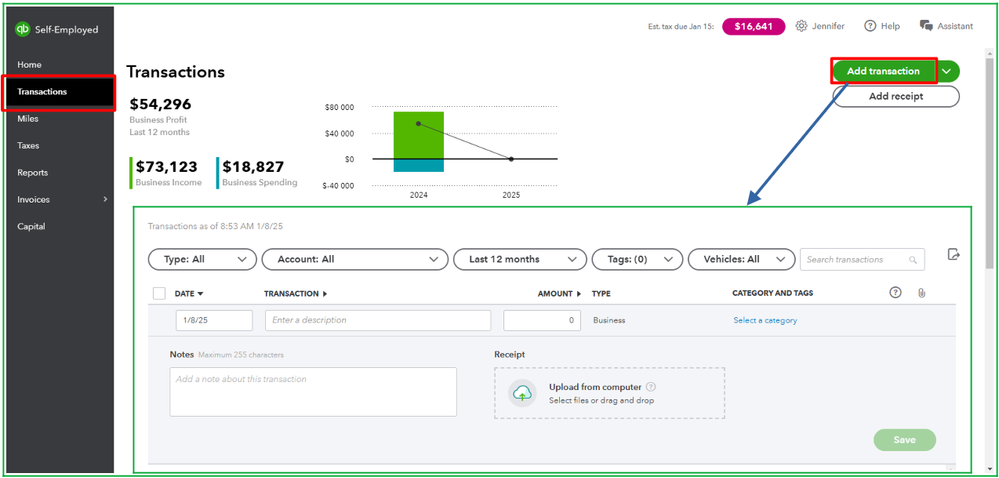The height and width of the screenshot is (478, 999).
Task: Sort by the TRANSACTION column header
Action: pos(295,294)
